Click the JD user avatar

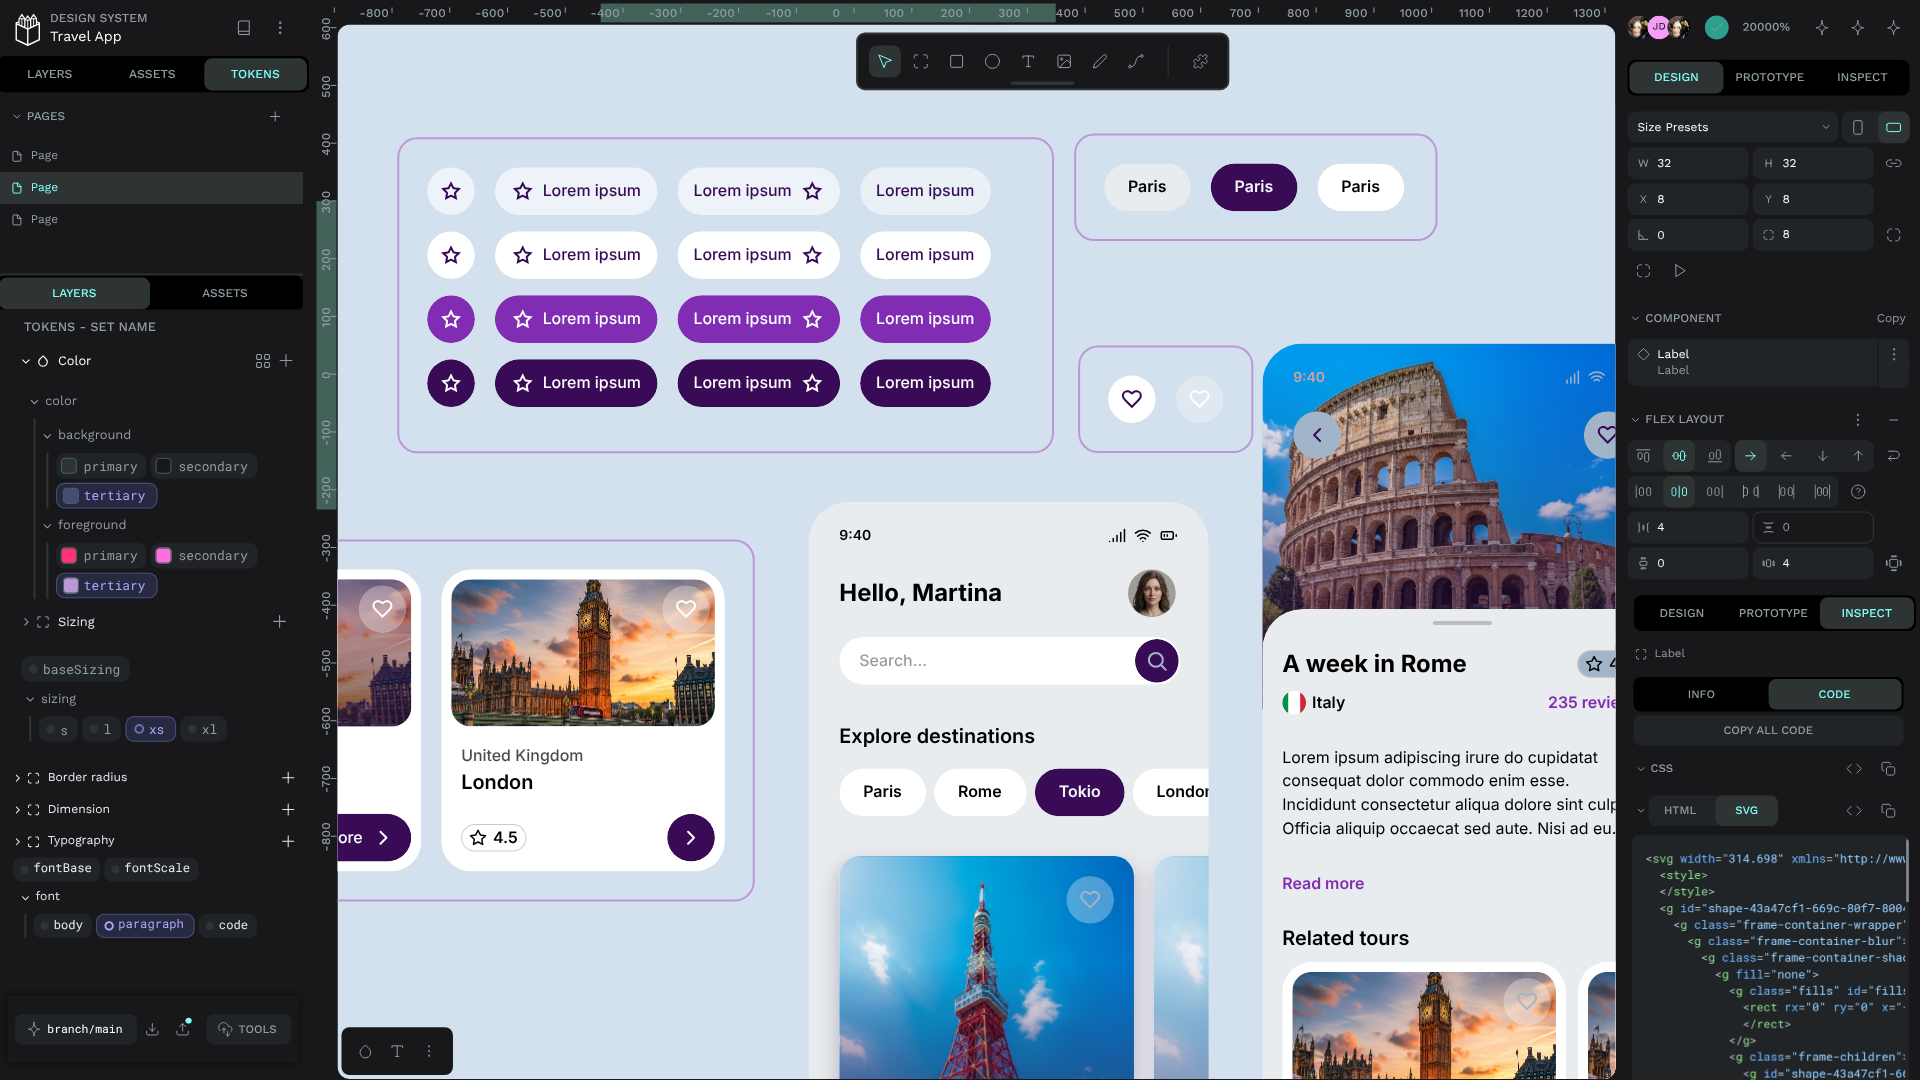pyautogui.click(x=1658, y=28)
